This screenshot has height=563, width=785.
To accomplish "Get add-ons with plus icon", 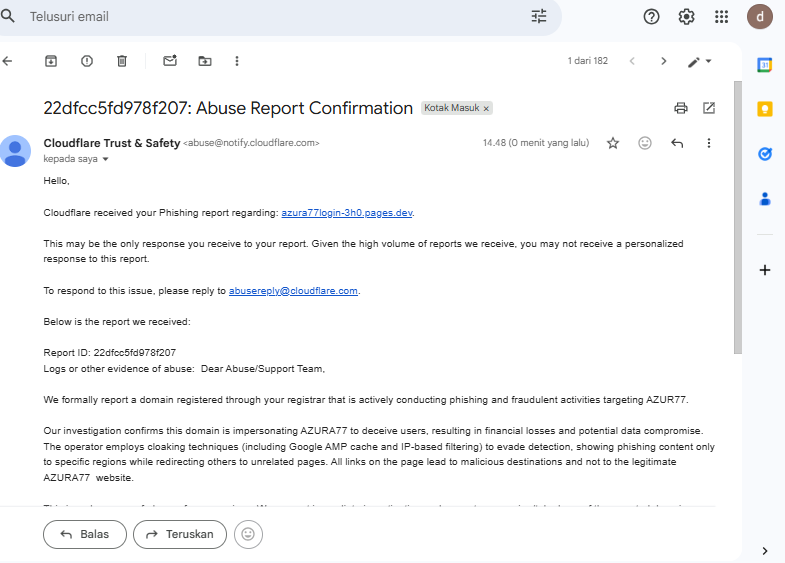I will 764,270.
